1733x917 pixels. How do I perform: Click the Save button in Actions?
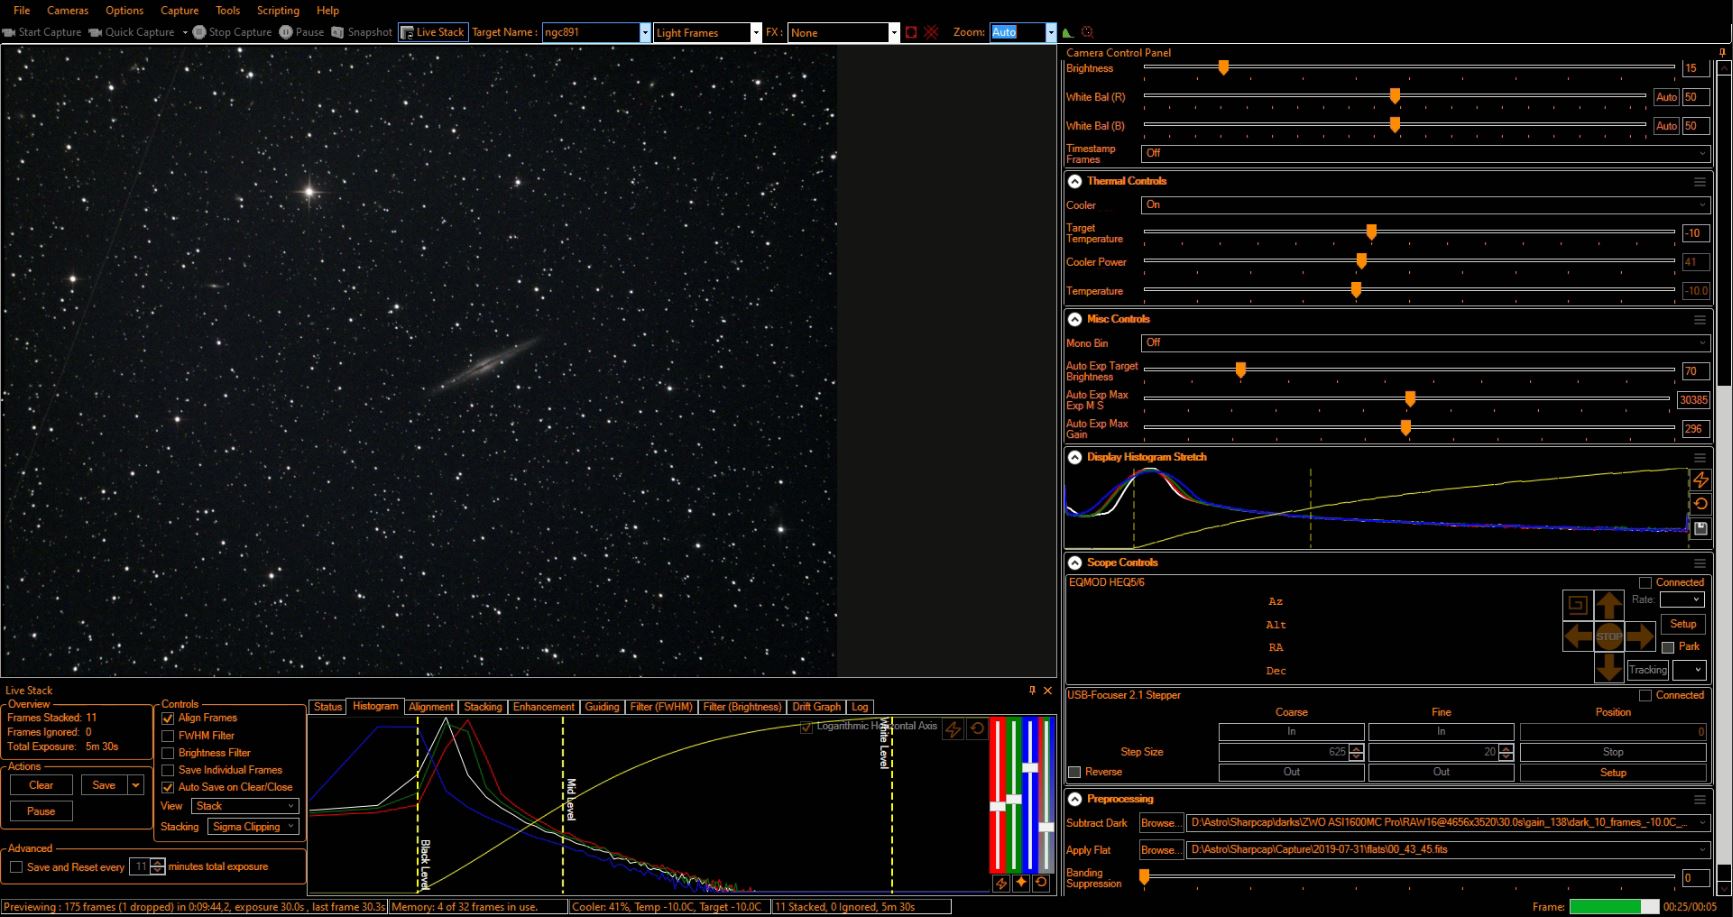[x=104, y=785]
